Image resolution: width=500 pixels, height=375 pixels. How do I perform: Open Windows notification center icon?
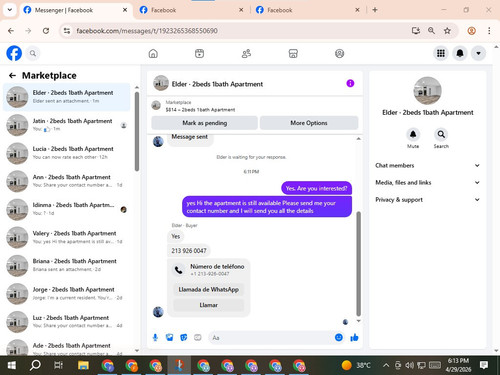[484, 365]
